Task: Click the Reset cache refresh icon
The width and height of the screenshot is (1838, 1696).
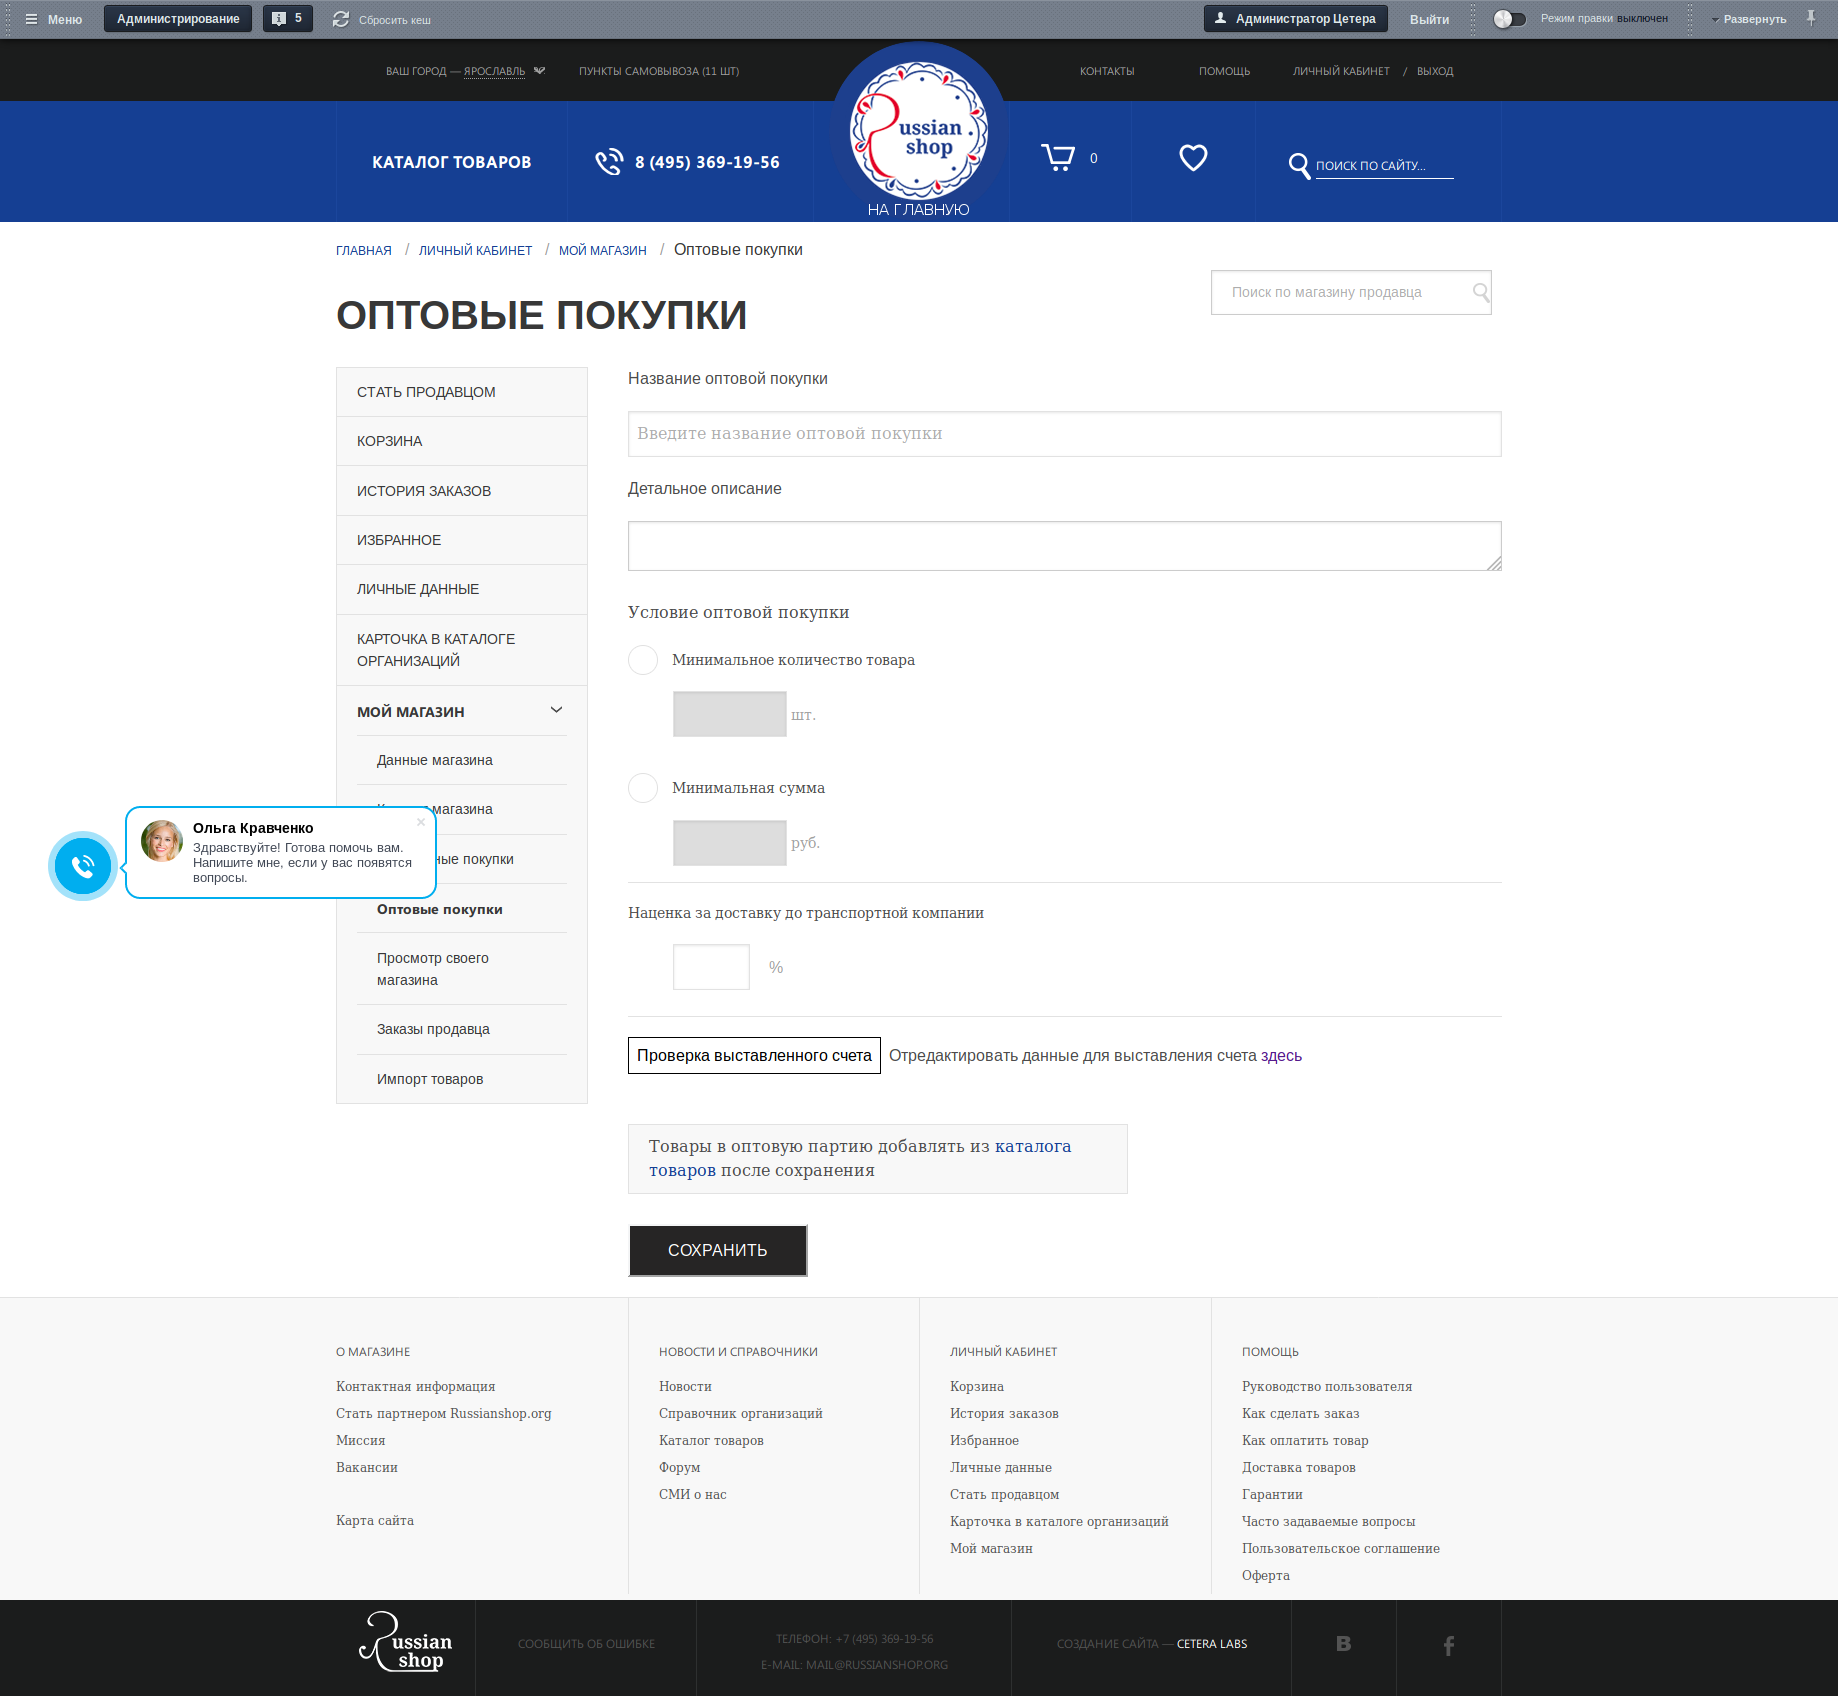Action: click(341, 19)
